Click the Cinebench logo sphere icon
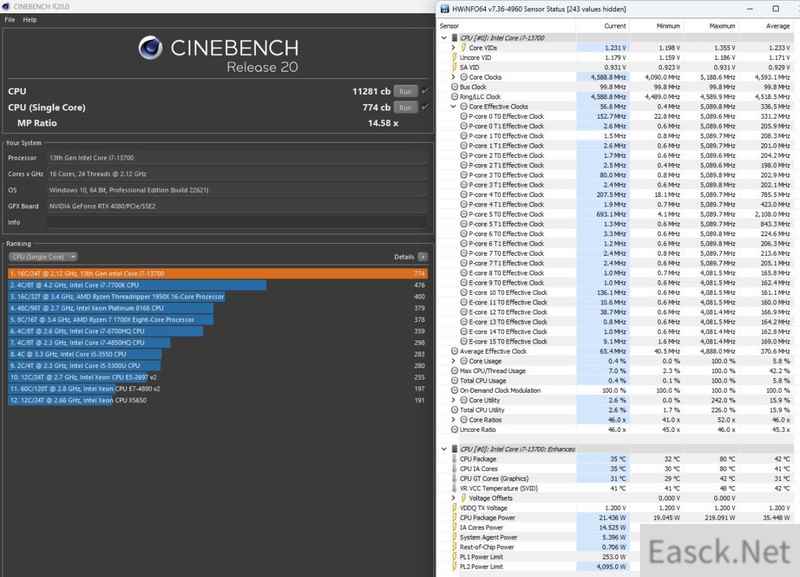This screenshot has height=577, width=800. click(151, 48)
